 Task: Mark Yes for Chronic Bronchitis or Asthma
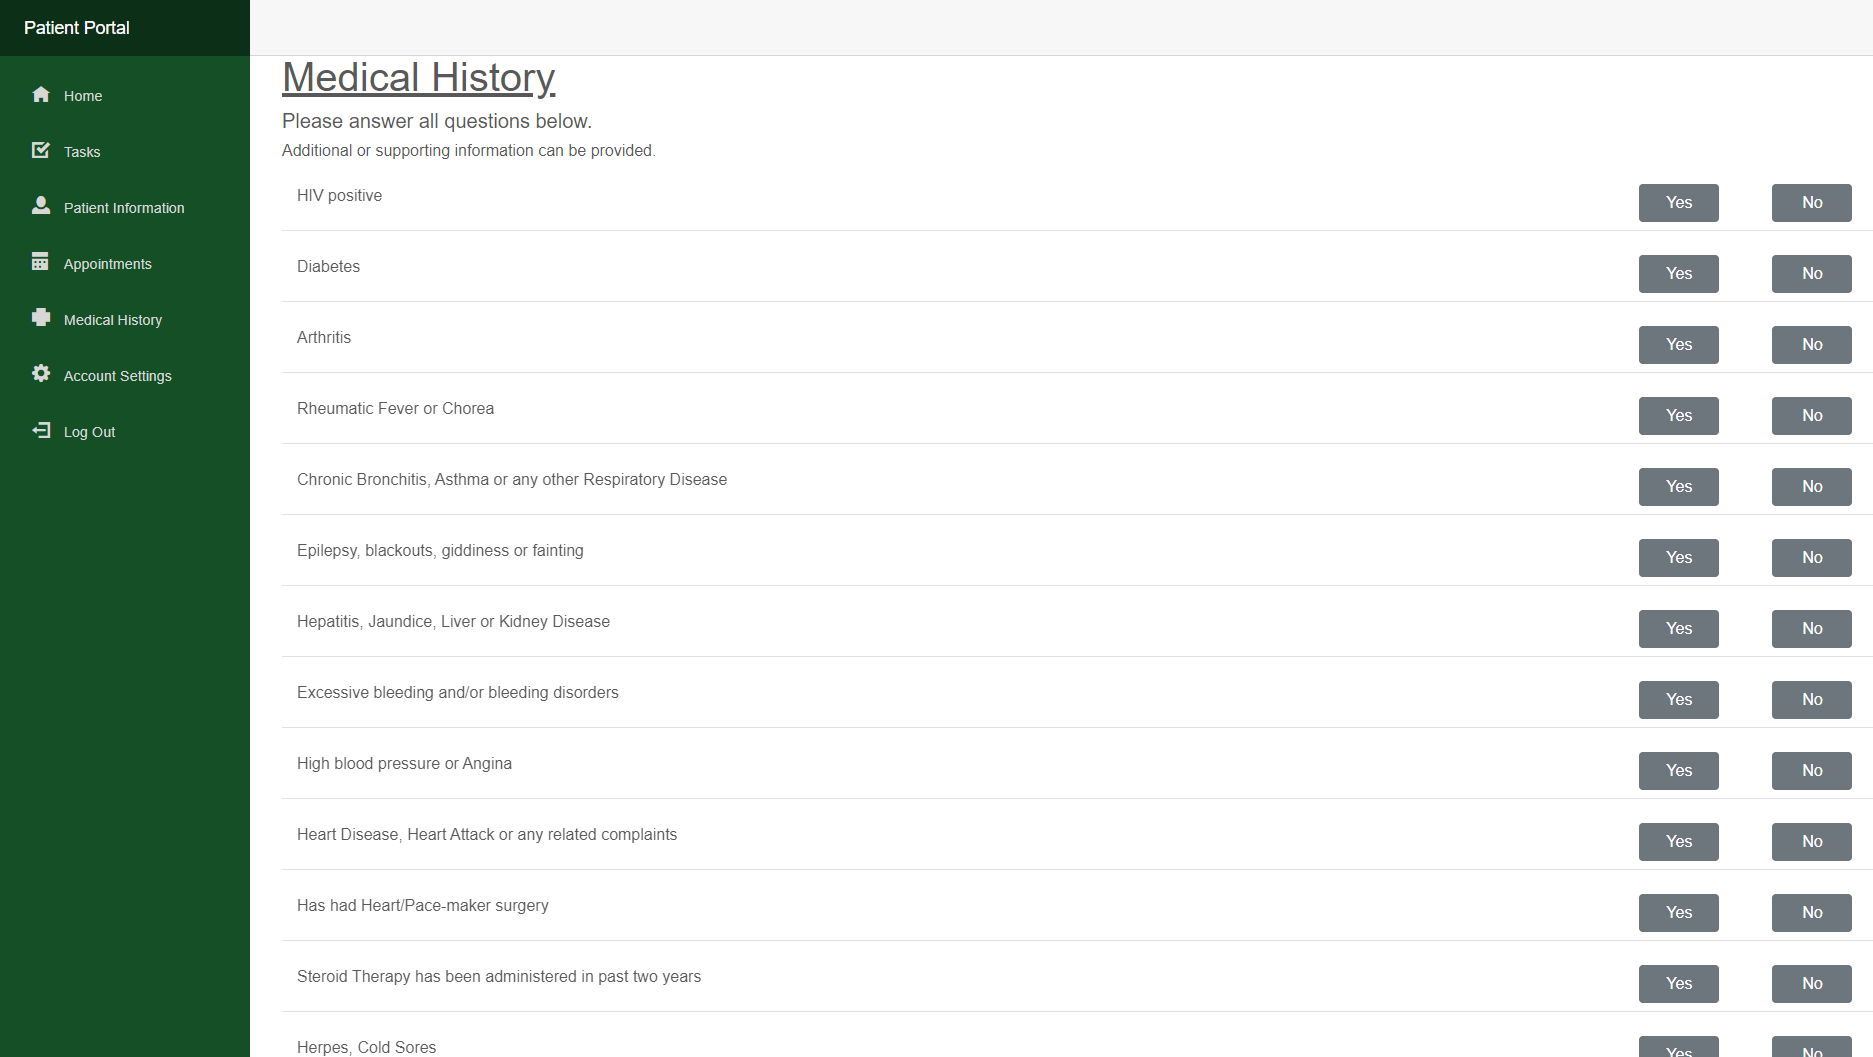tap(1678, 487)
